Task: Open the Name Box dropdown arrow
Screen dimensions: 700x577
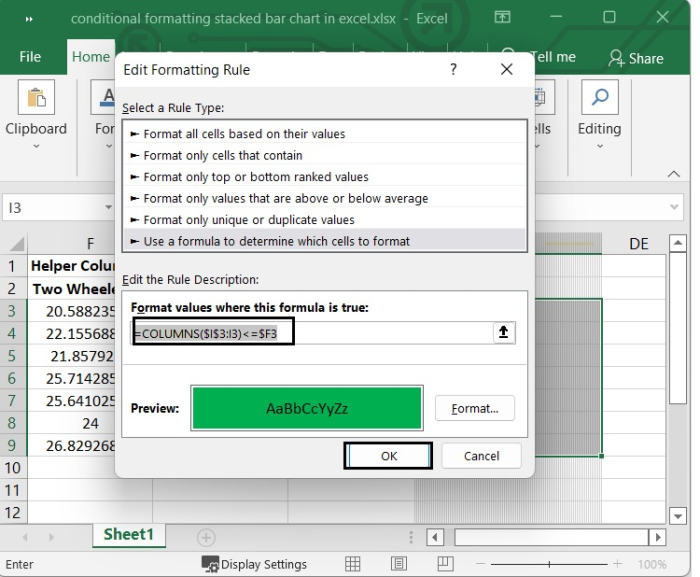Action: tap(108, 207)
